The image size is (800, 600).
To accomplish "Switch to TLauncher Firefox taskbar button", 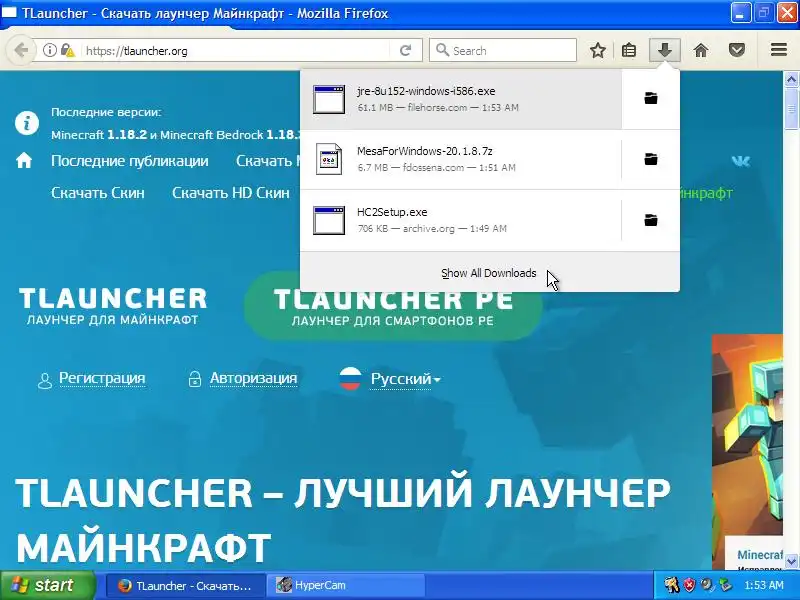I will coord(186,586).
